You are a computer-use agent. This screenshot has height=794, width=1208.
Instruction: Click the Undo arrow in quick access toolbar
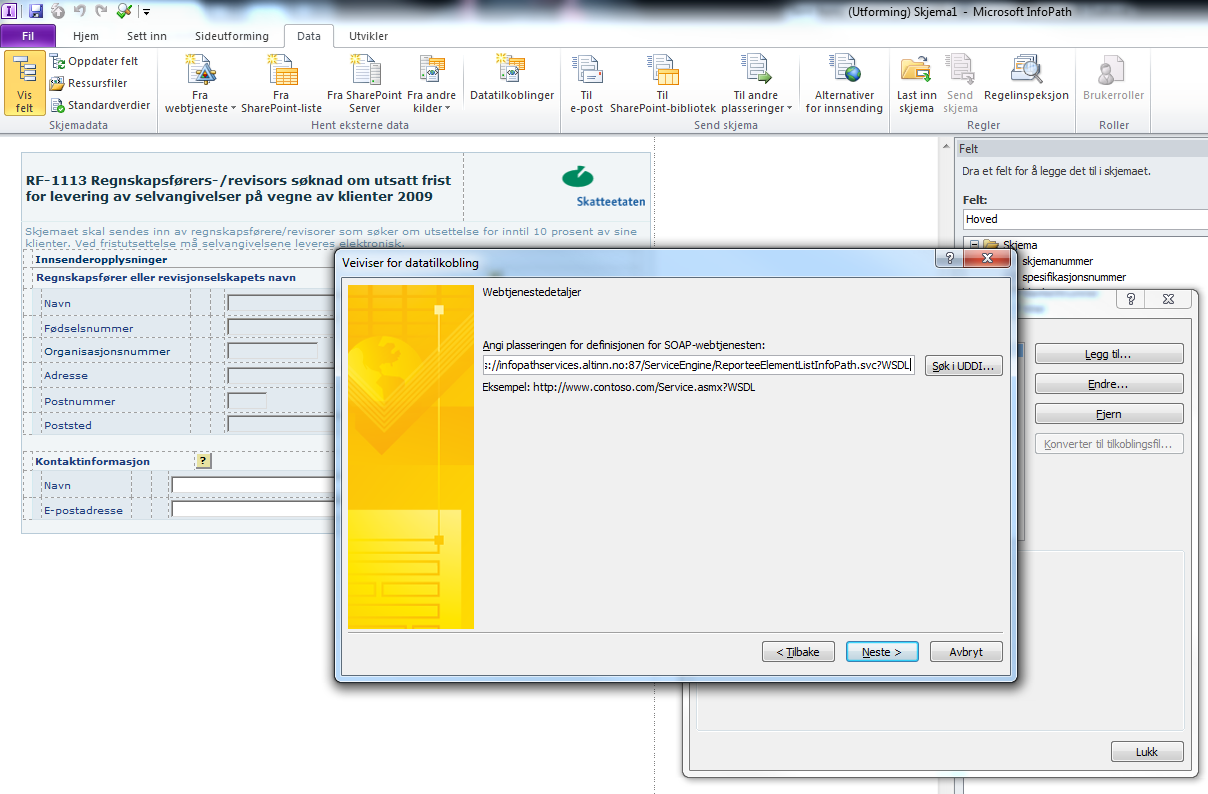click(x=79, y=11)
